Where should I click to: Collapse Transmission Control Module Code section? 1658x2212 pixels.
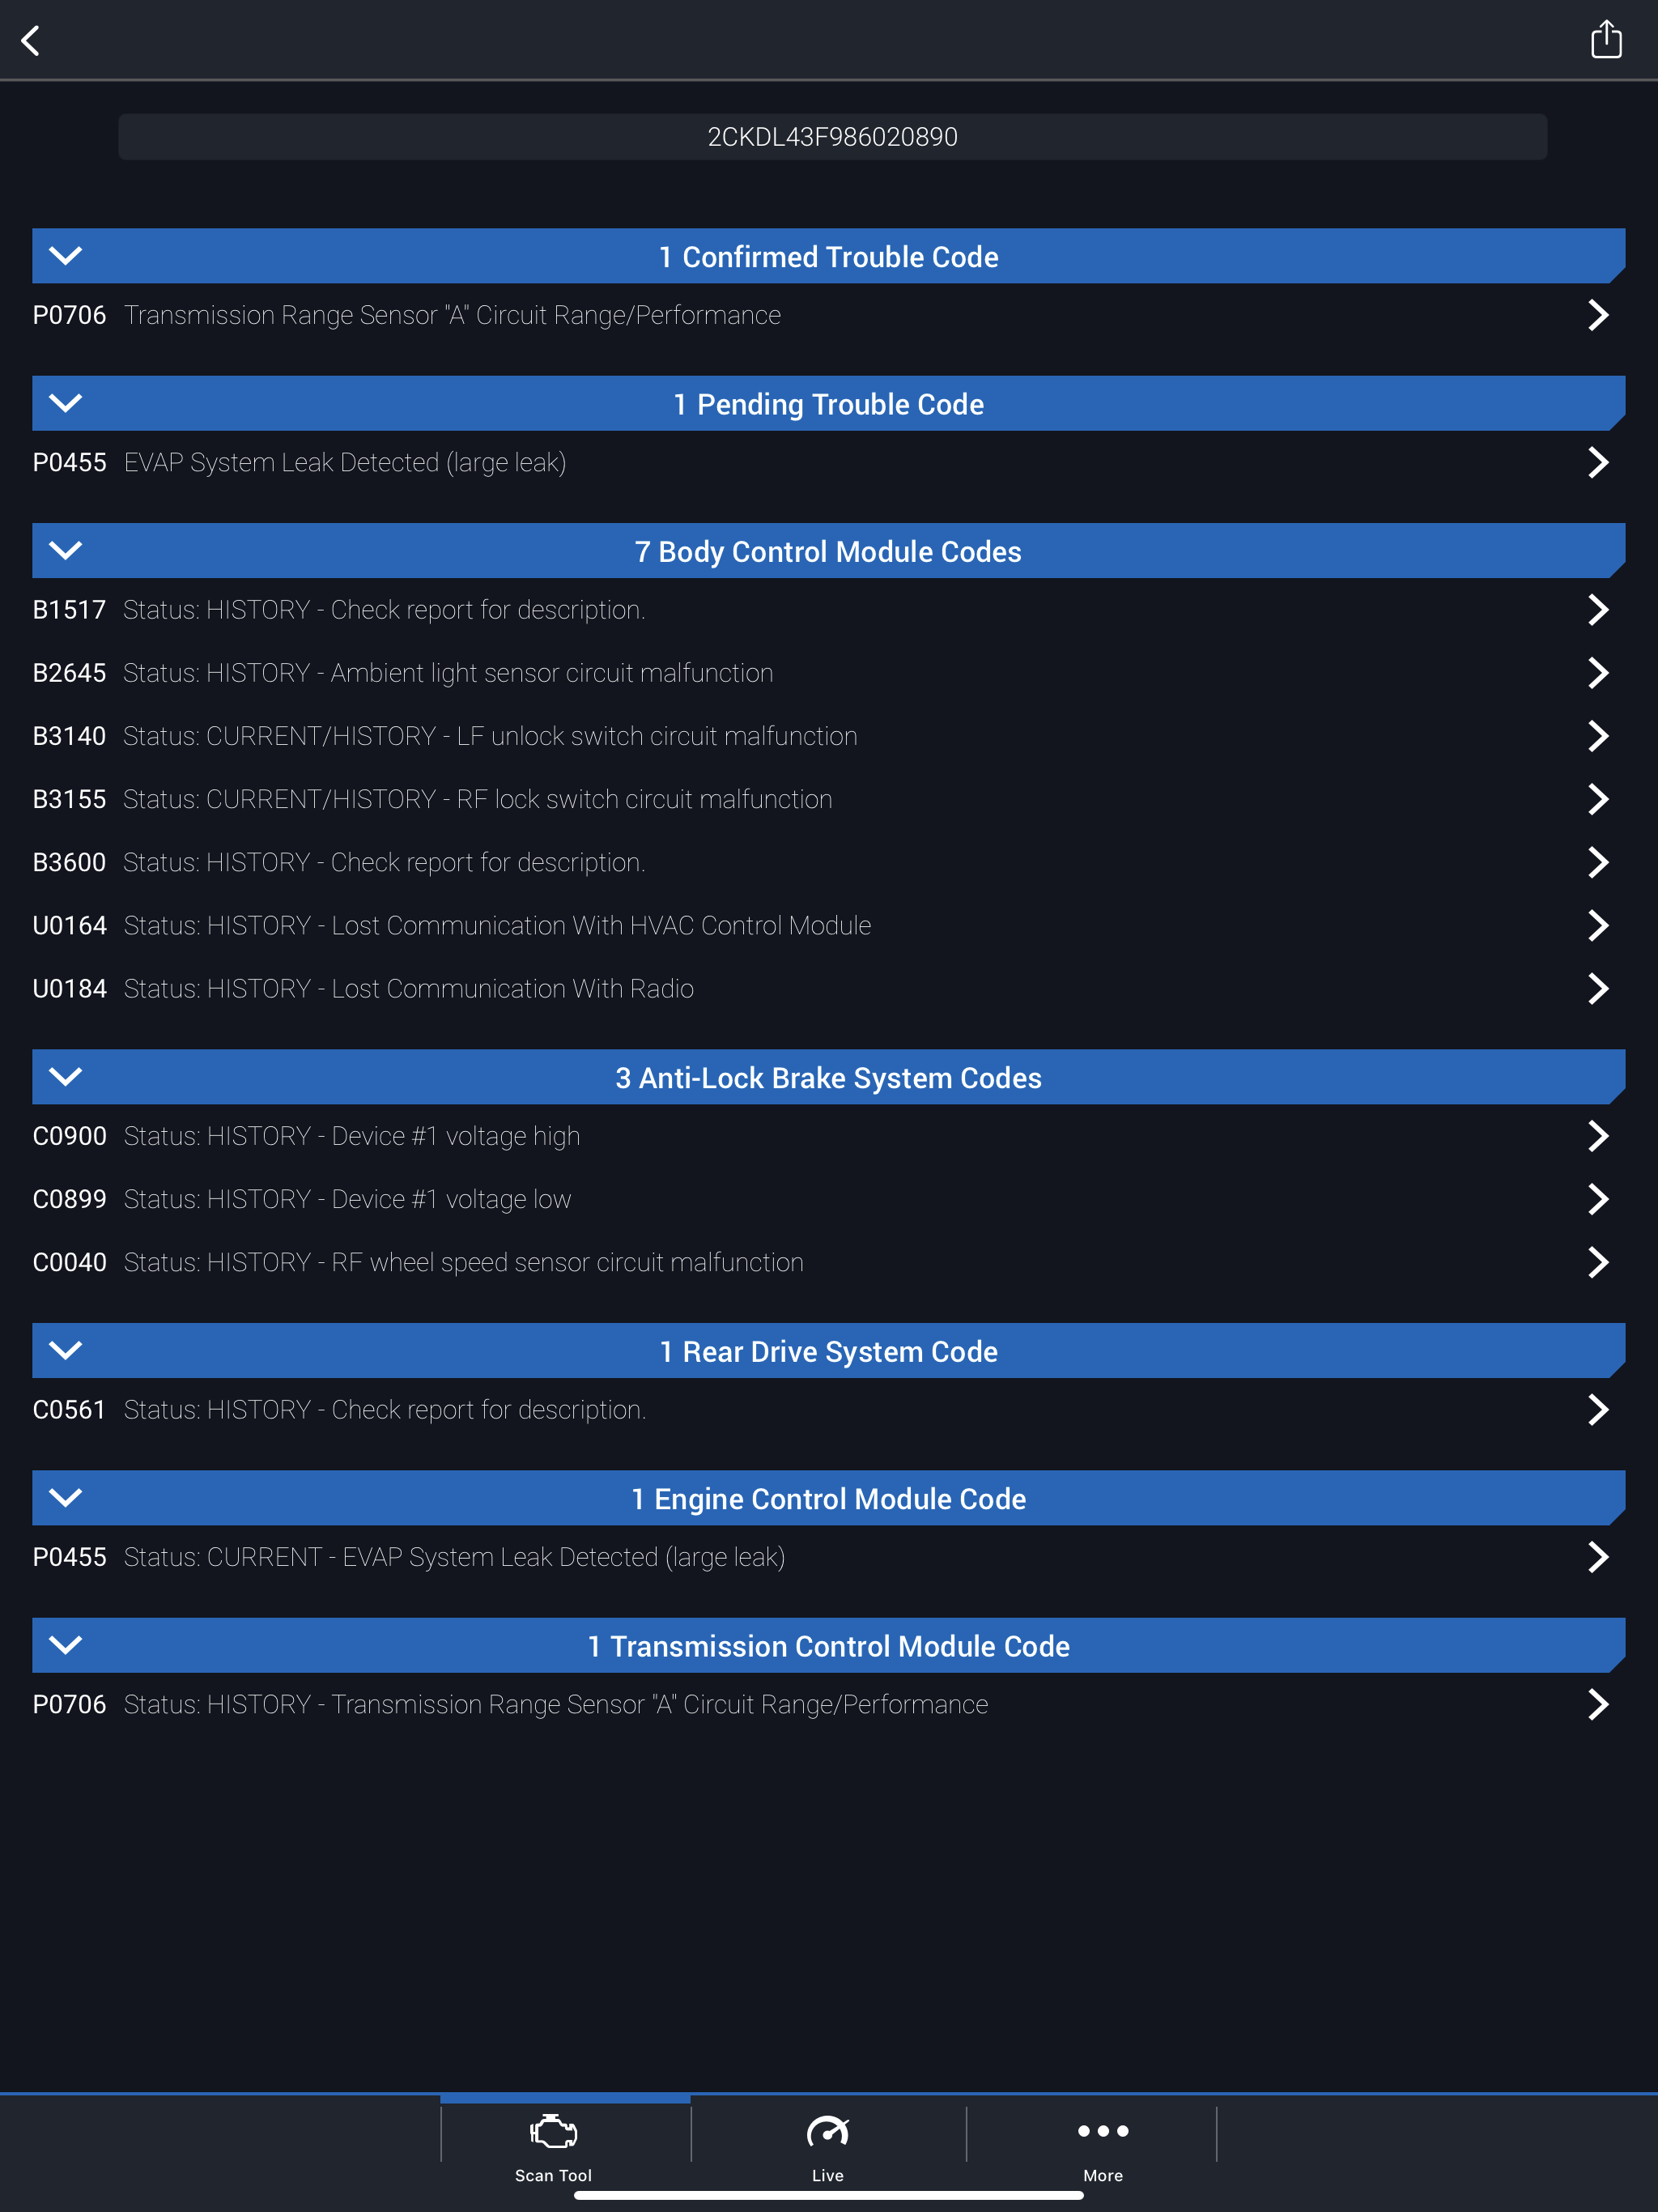(x=66, y=1645)
